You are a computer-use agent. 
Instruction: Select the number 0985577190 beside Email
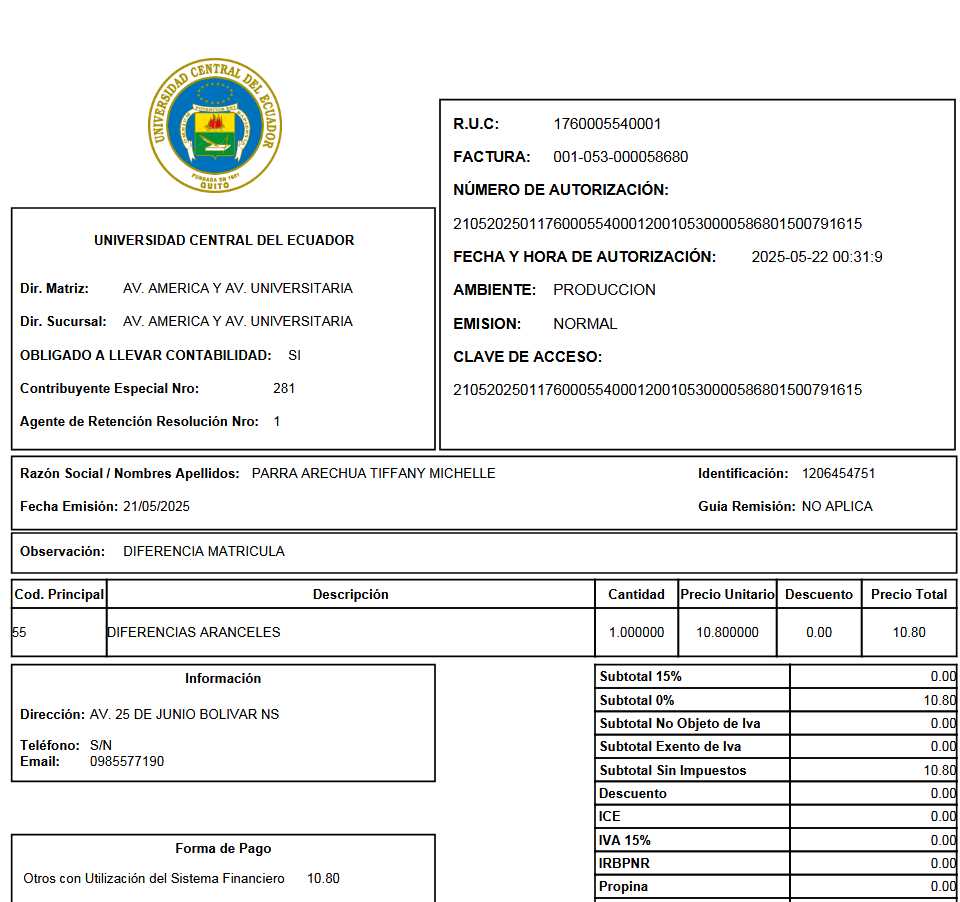[127, 761]
